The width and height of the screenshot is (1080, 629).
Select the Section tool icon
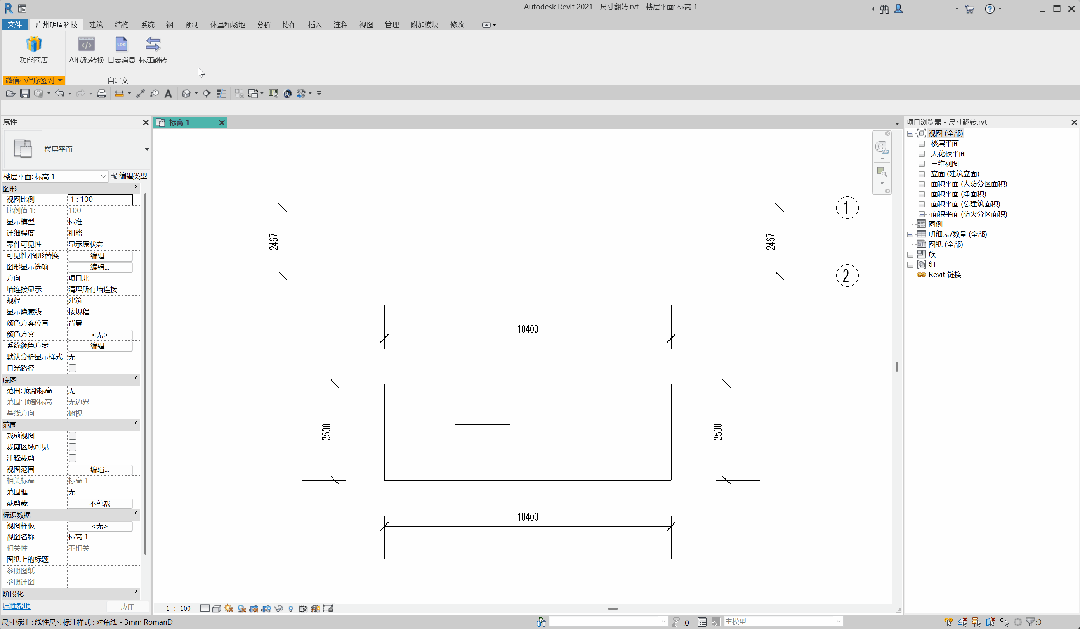207,94
